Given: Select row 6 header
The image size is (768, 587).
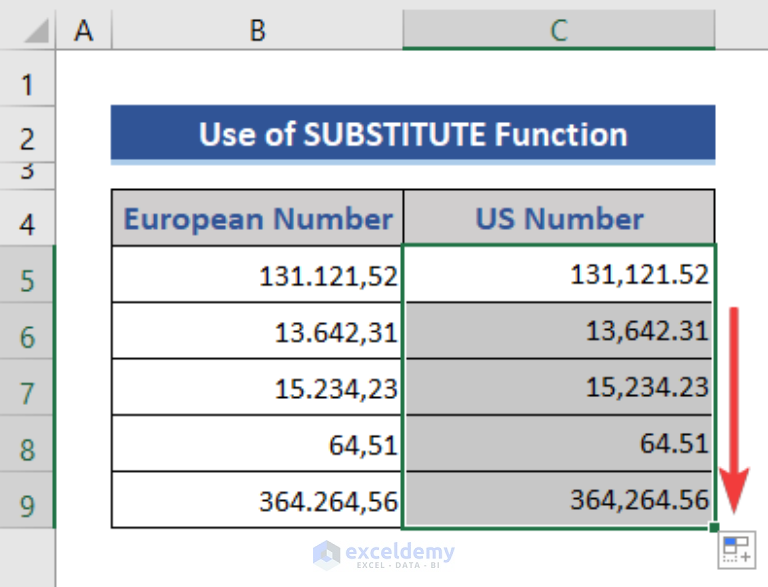Looking at the screenshot, I should pos(27,331).
